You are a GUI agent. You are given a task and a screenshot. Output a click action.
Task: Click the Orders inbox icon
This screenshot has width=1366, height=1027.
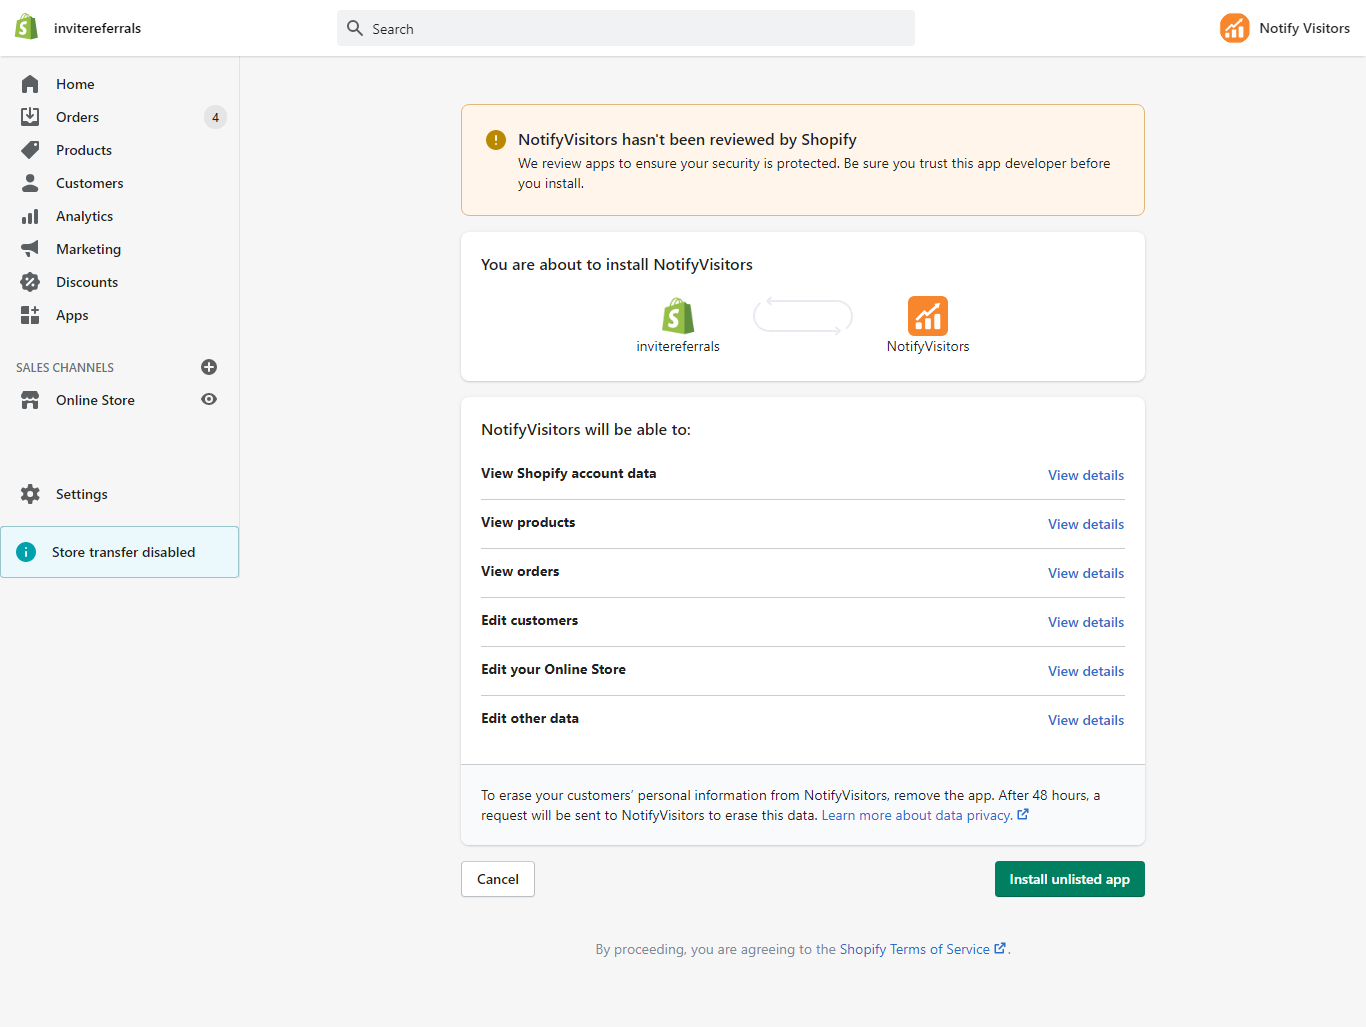(30, 117)
